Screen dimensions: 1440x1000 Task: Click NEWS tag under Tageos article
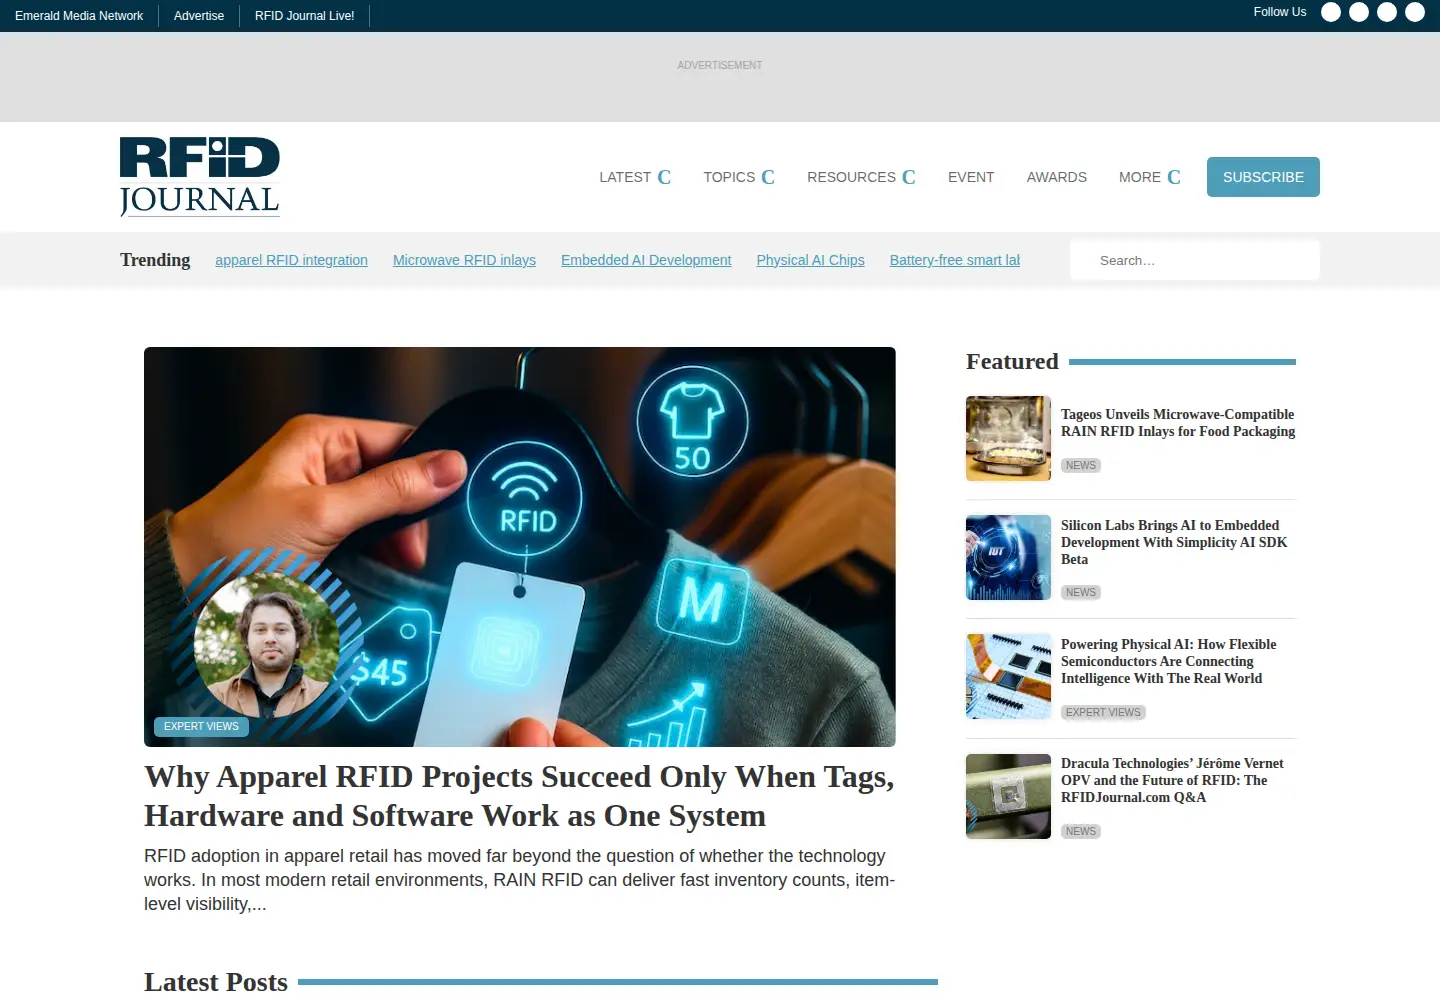1081,466
